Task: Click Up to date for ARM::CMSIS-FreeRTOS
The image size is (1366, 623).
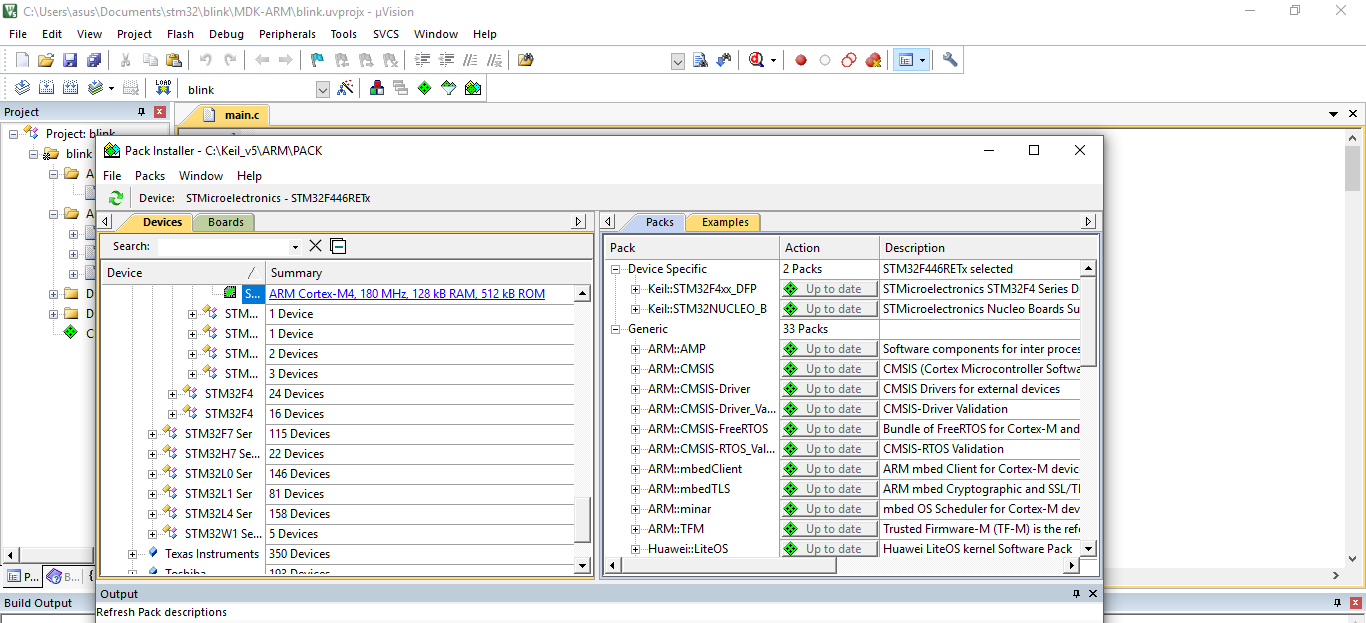Action: (x=829, y=429)
